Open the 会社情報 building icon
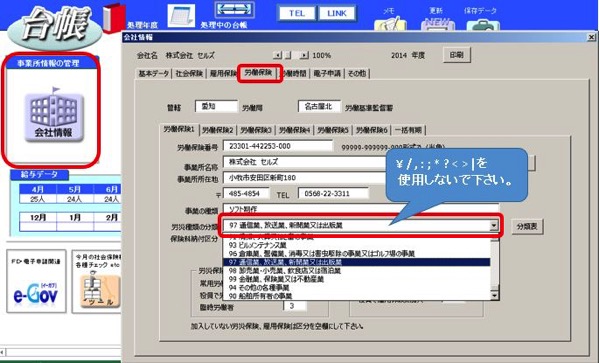599x363 pixels. point(54,115)
